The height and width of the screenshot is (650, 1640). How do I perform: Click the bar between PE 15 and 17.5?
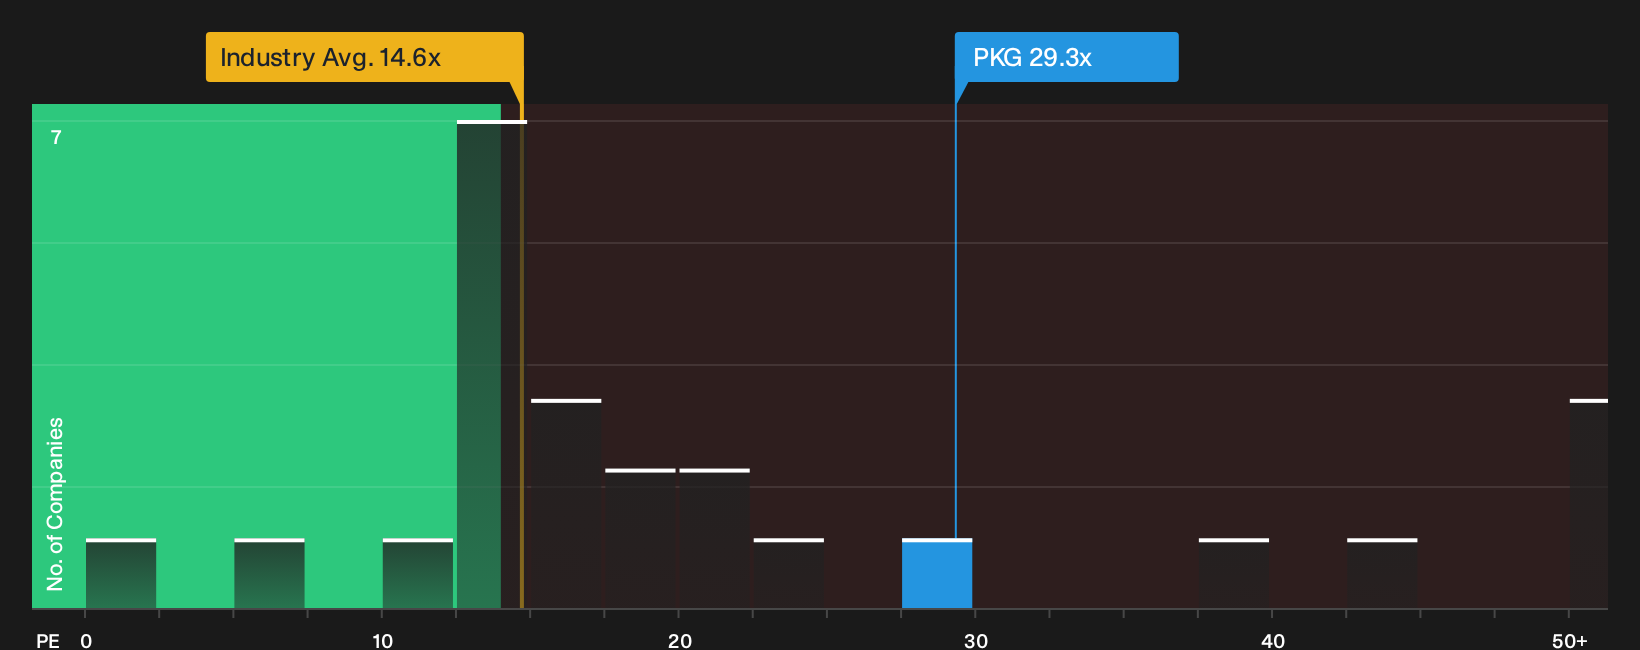coord(566,504)
